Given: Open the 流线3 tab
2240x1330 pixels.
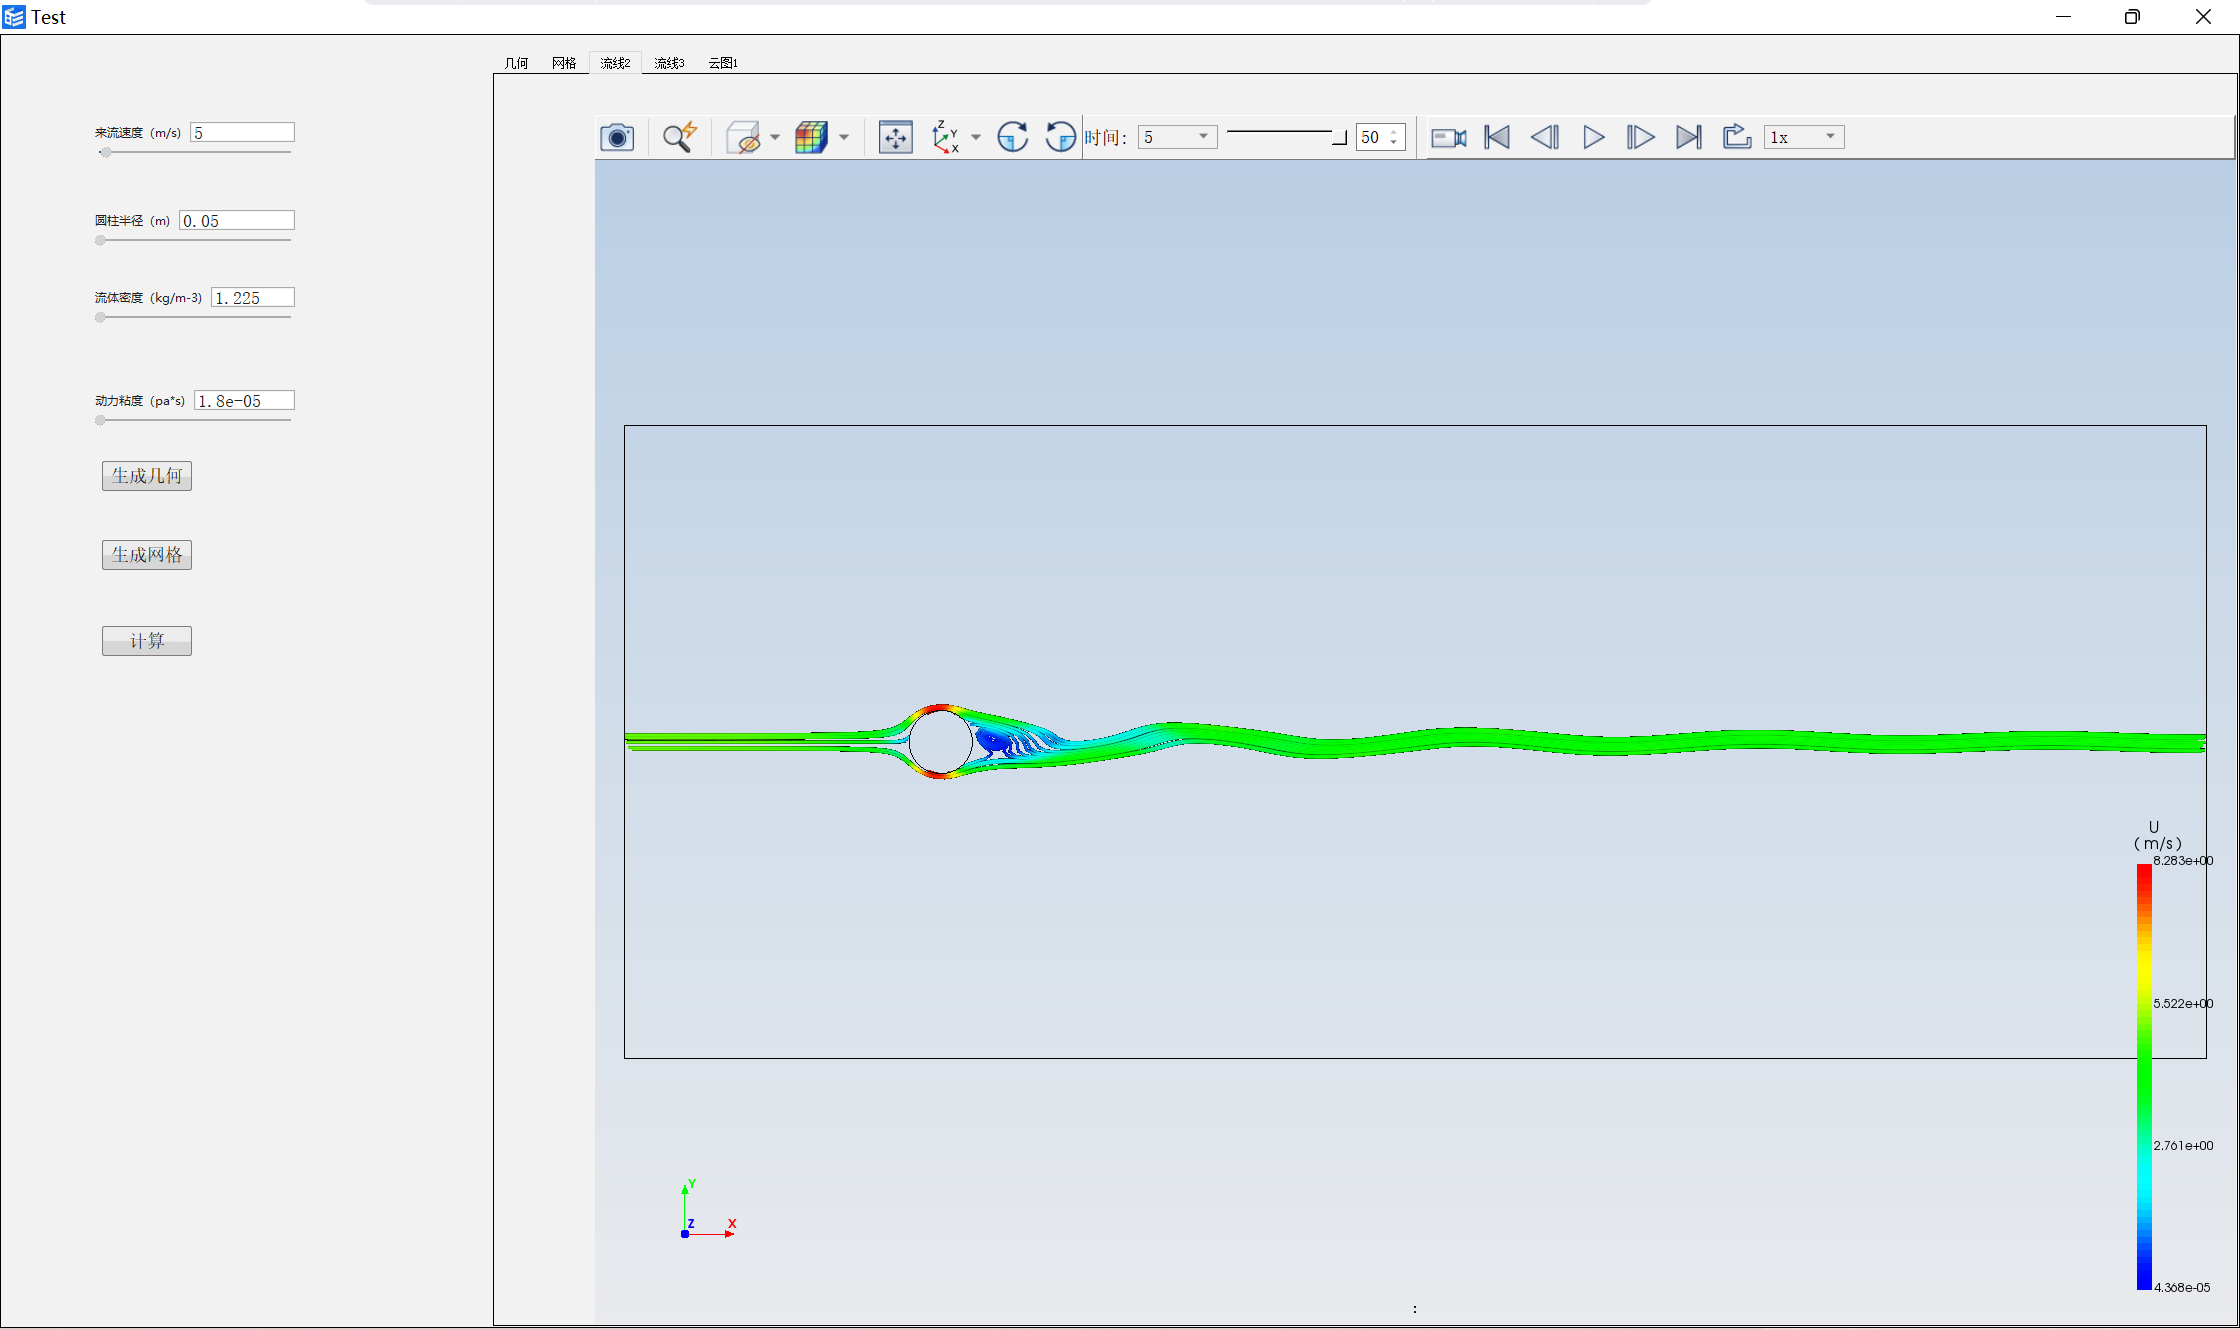Looking at the screenshot, I should point(669,62).
